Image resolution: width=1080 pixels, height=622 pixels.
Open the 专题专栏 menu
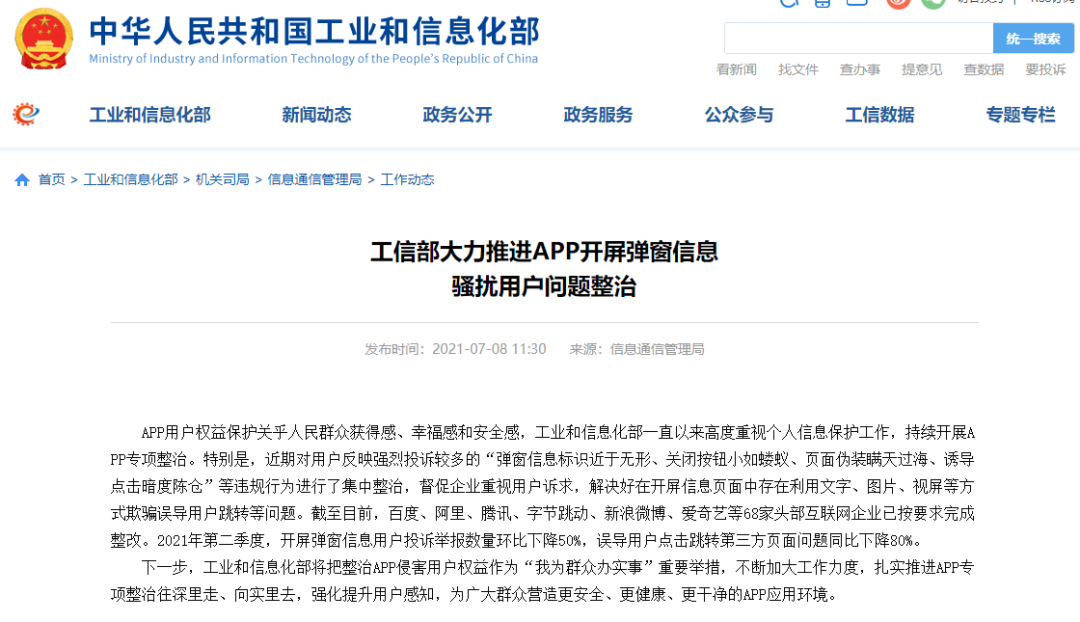pyautogui.click(x=1020, y=115)
